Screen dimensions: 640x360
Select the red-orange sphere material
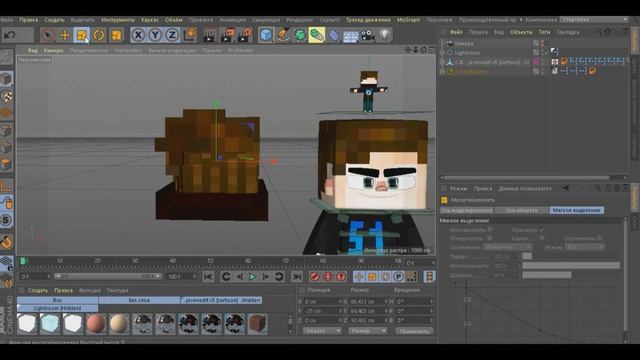point(96,324)
